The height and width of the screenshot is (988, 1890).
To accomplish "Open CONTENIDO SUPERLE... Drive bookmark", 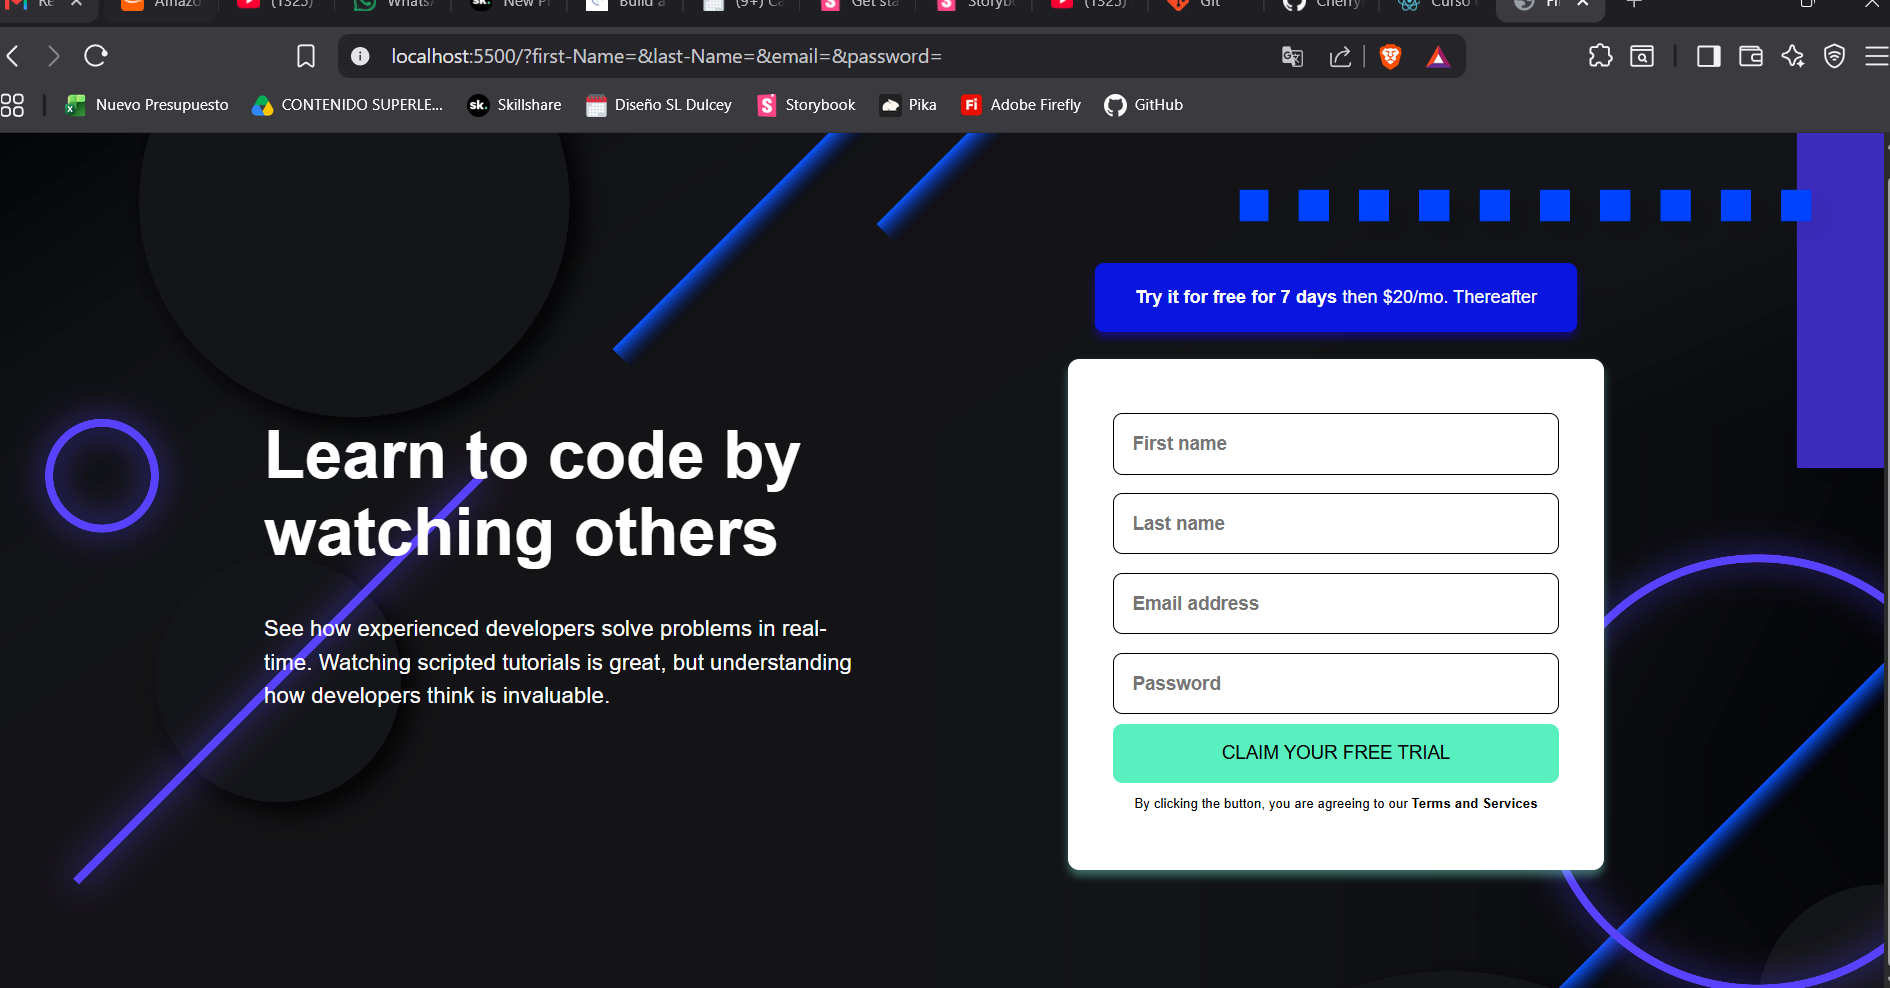I will click(347, 105).
